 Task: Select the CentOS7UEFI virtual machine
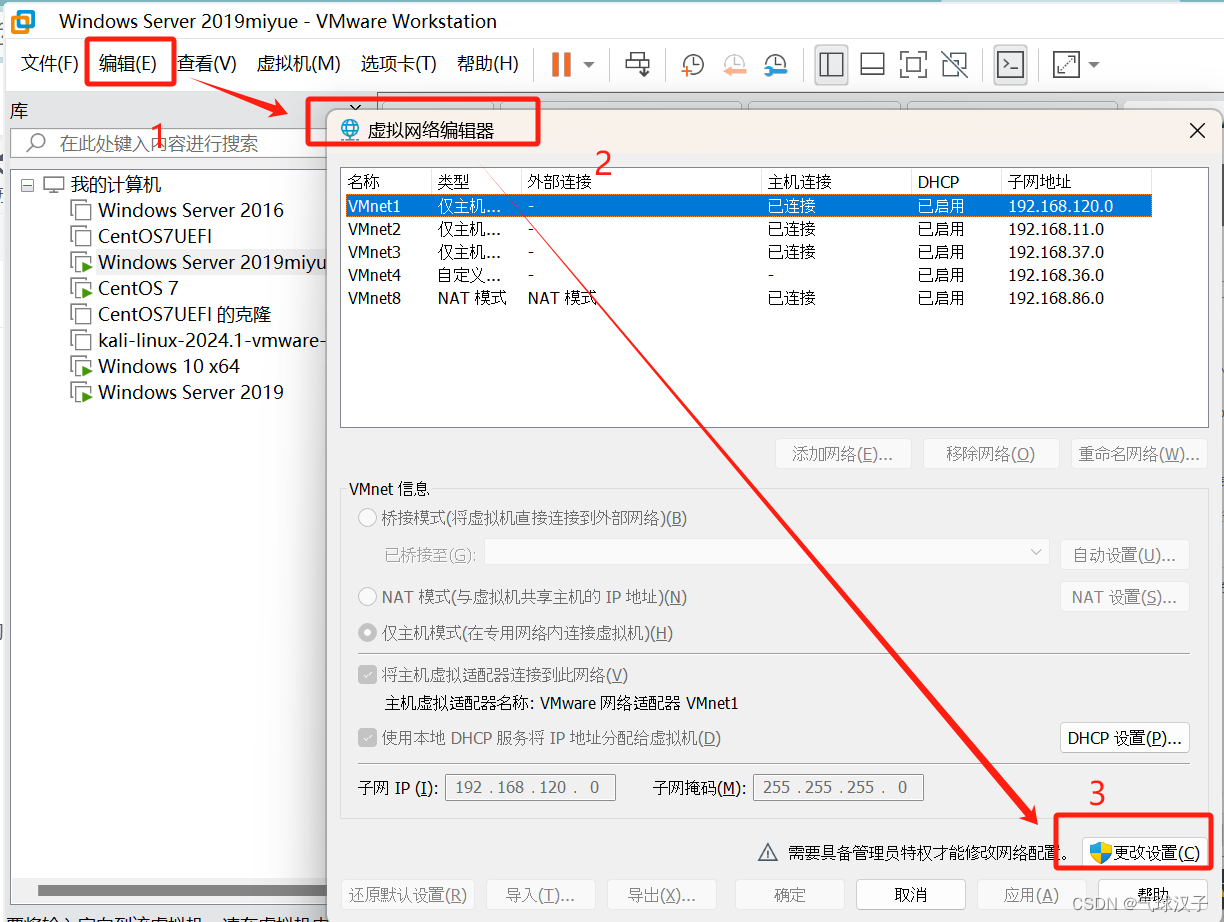[x=155, y=236]
